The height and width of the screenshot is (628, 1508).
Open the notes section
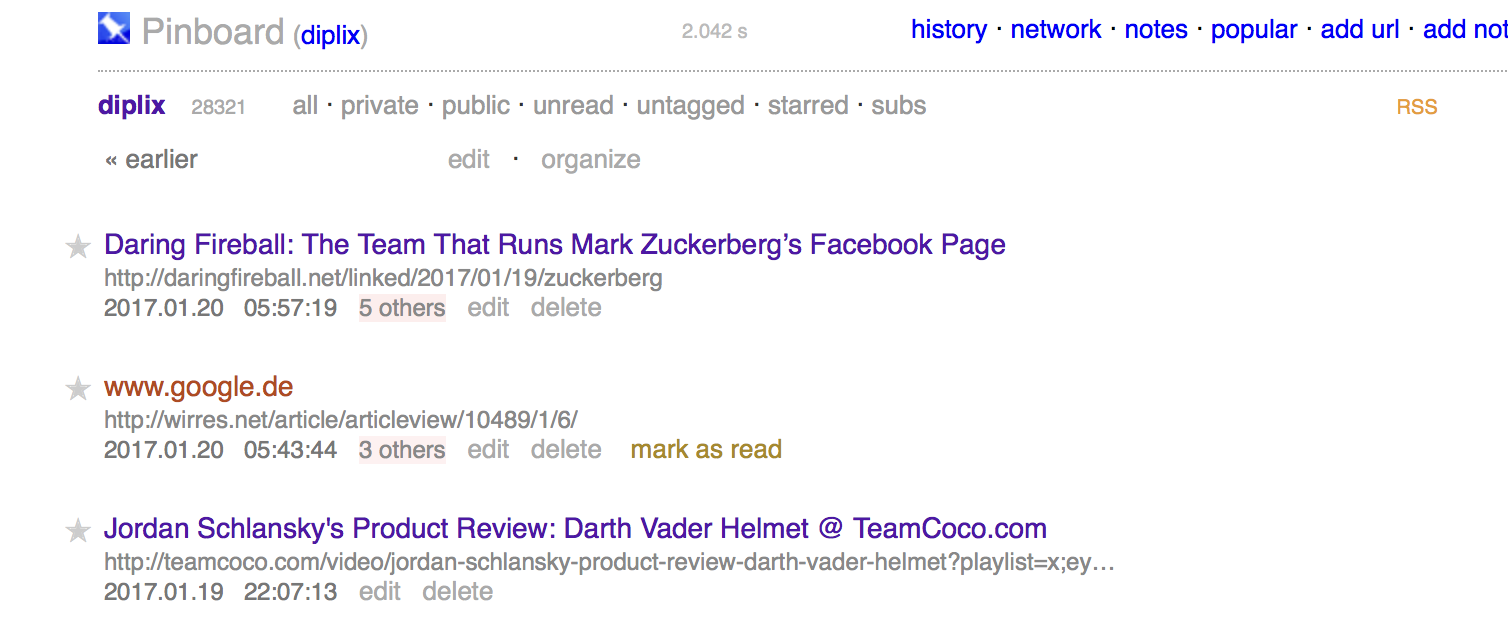pyautogui.click(x=1156, y=30)
